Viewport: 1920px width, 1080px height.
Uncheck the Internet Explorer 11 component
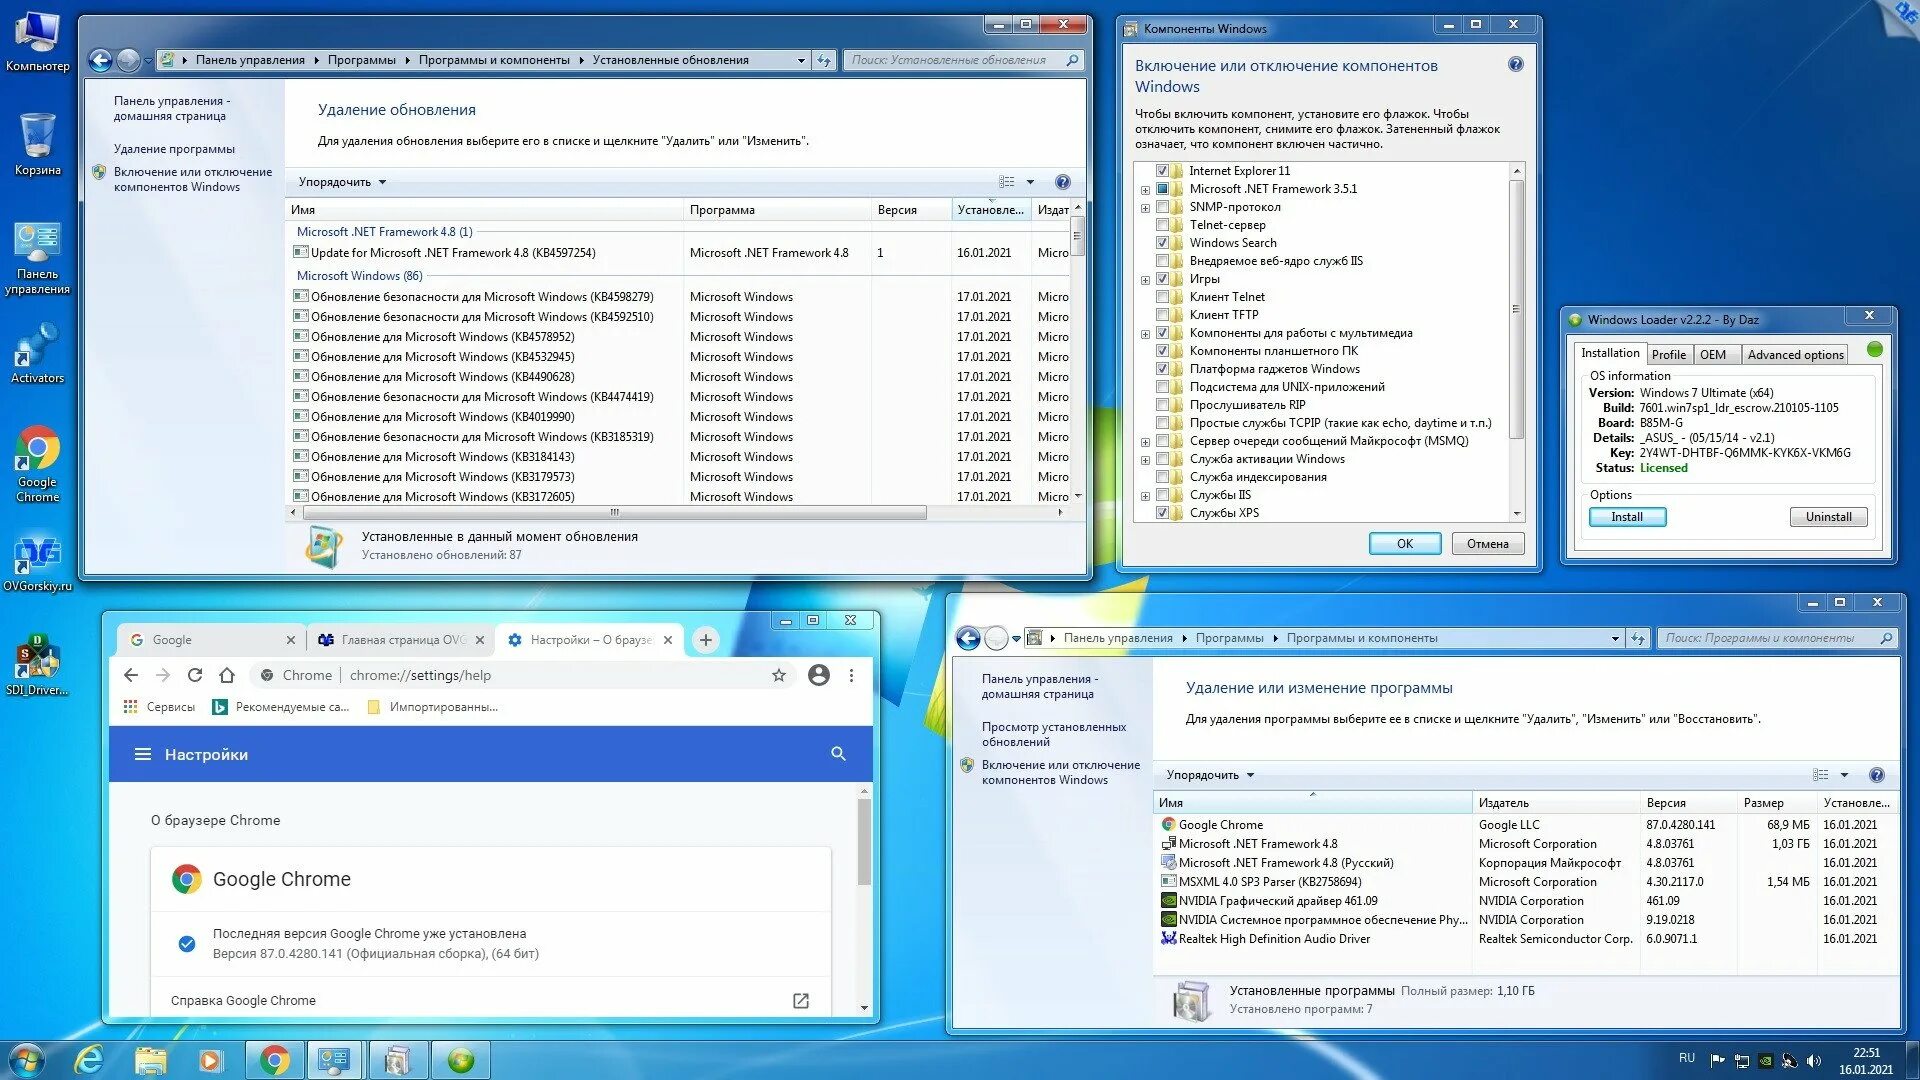coord(1162,170)
